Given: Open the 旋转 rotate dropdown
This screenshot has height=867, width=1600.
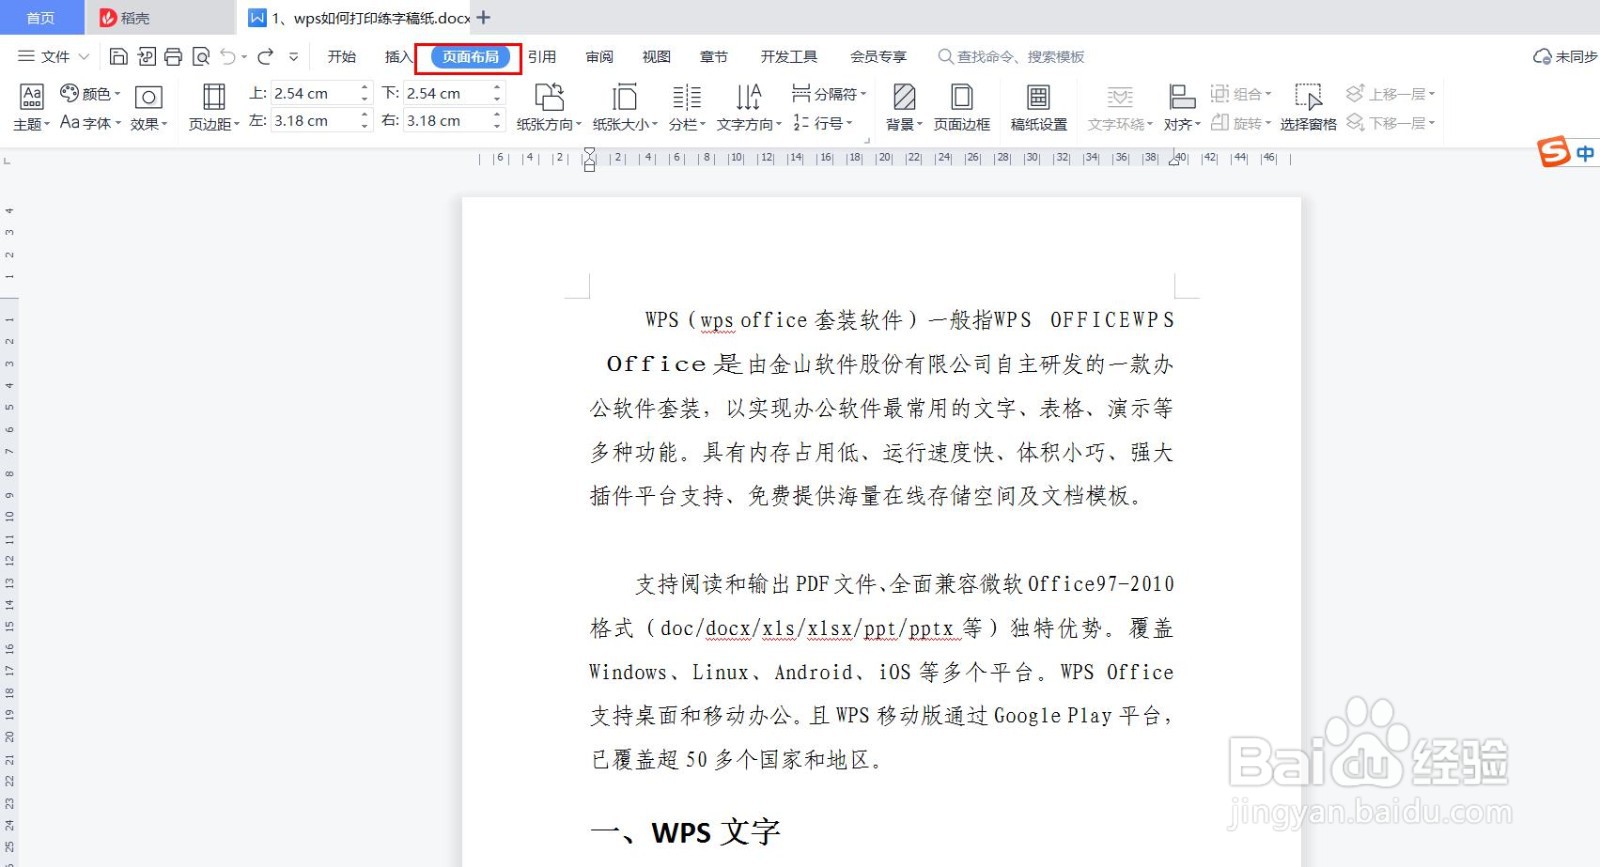Looking at the screenshot, I should point(1241,123).
